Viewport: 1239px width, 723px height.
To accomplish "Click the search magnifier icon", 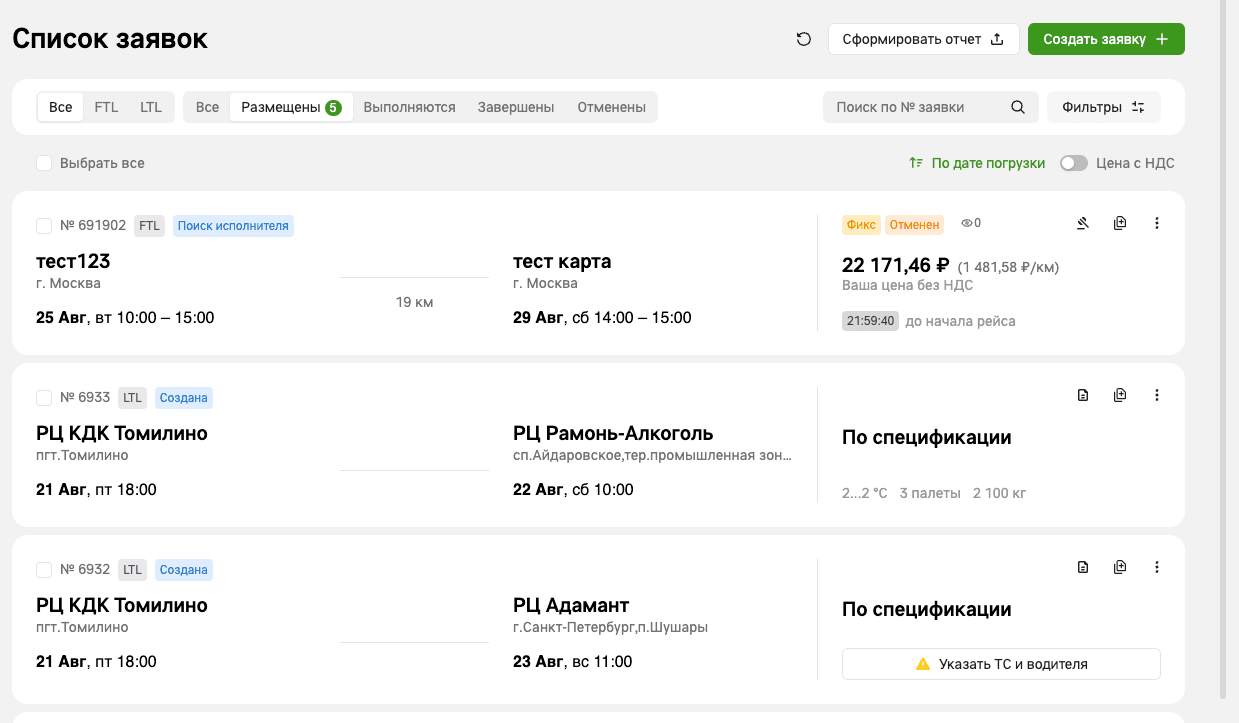I will click(x=1018, y=107).
